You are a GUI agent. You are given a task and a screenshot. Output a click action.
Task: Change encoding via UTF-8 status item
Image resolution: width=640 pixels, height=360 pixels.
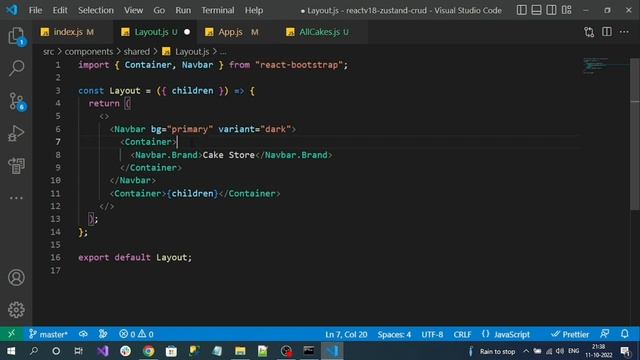click(432, 334)
